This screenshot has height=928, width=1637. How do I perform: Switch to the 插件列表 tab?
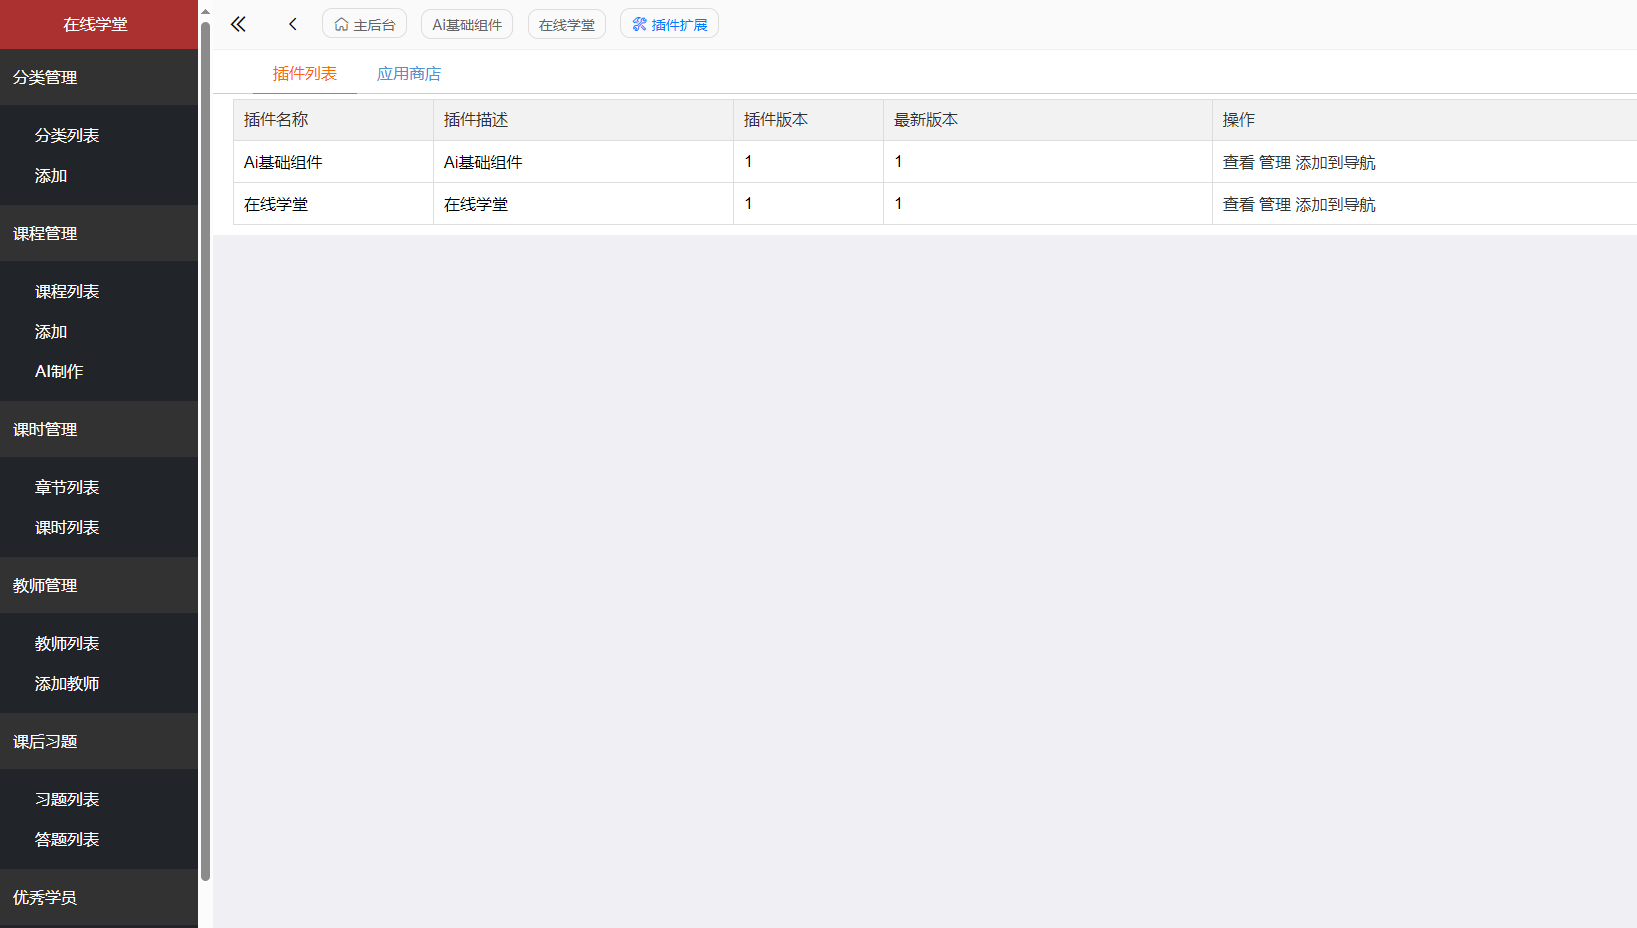(x=304, y=73)
